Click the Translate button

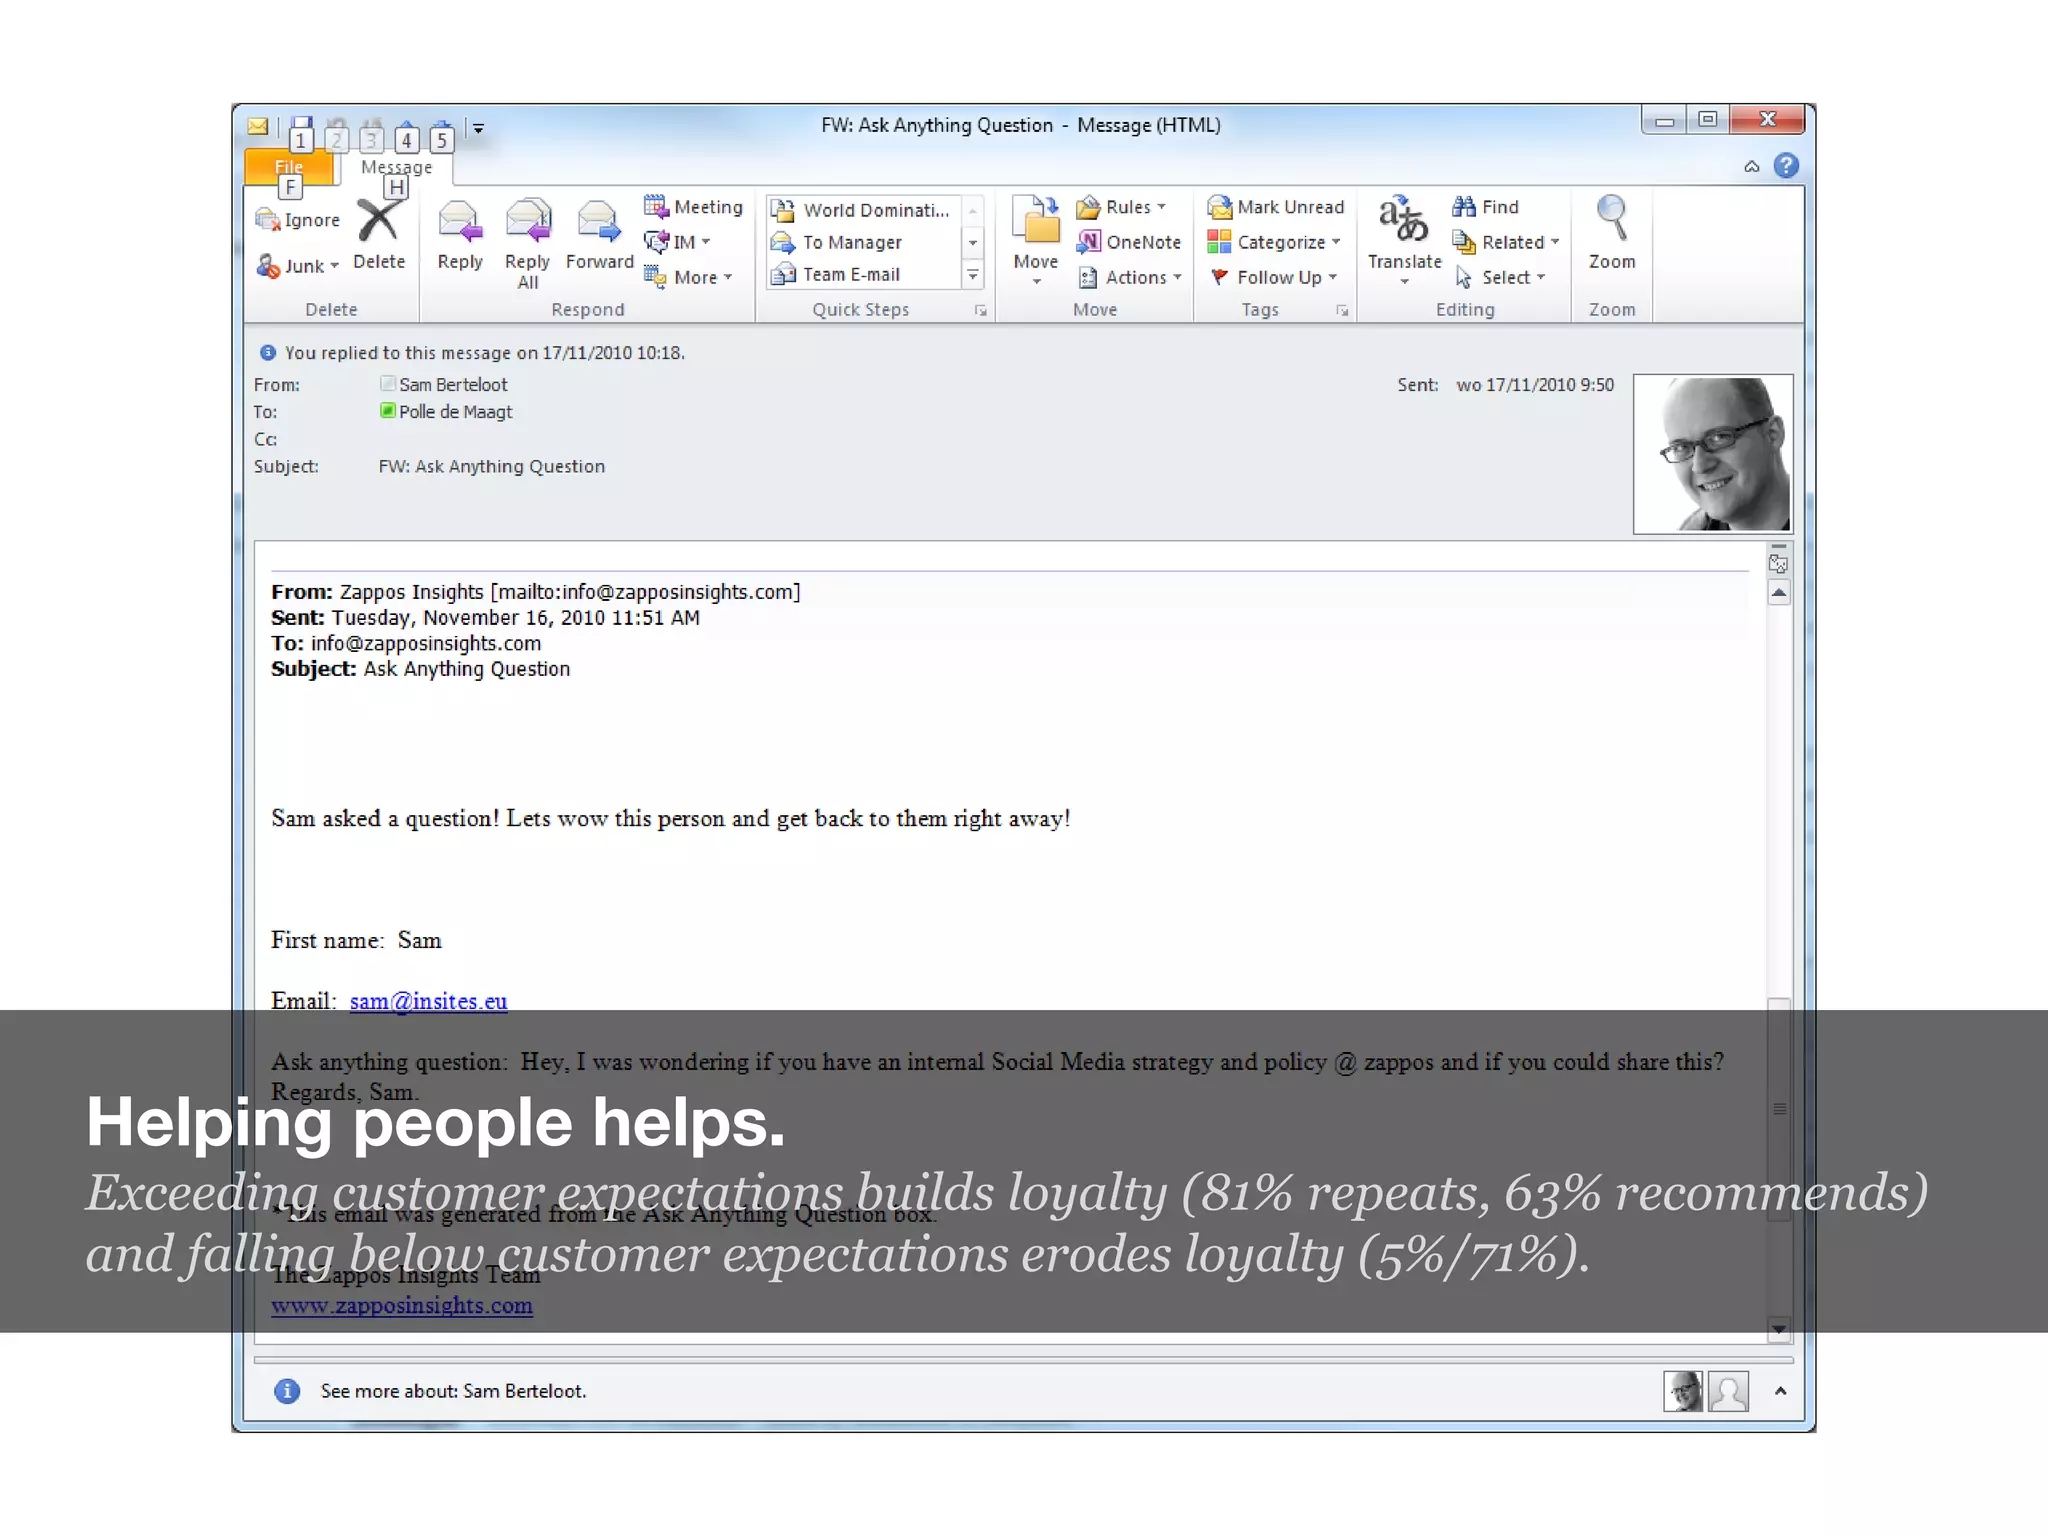click(1404, 240)
